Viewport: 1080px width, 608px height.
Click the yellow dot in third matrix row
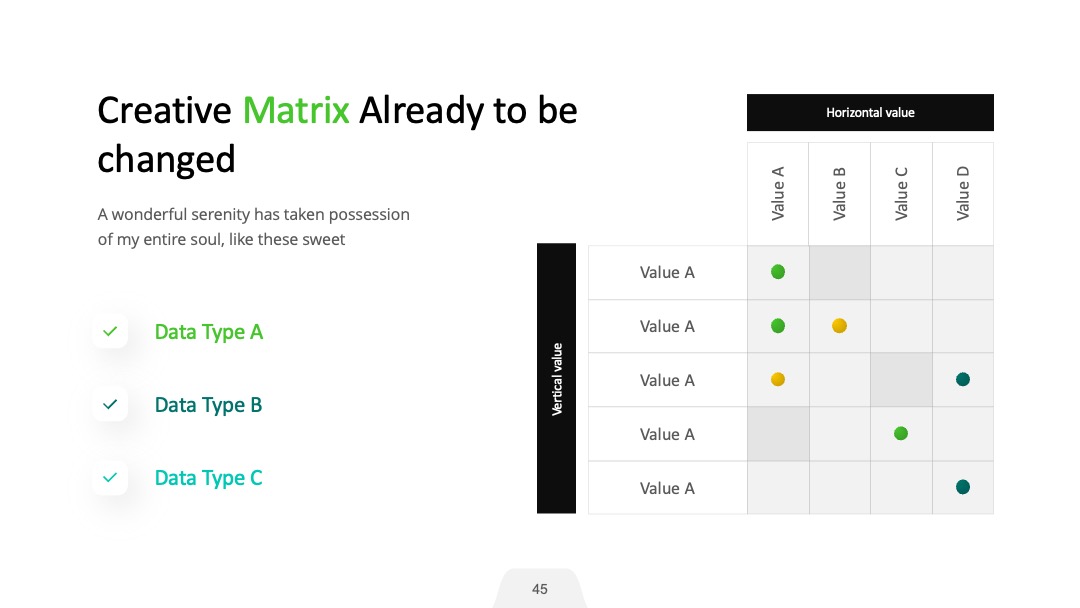coord(778,379)
